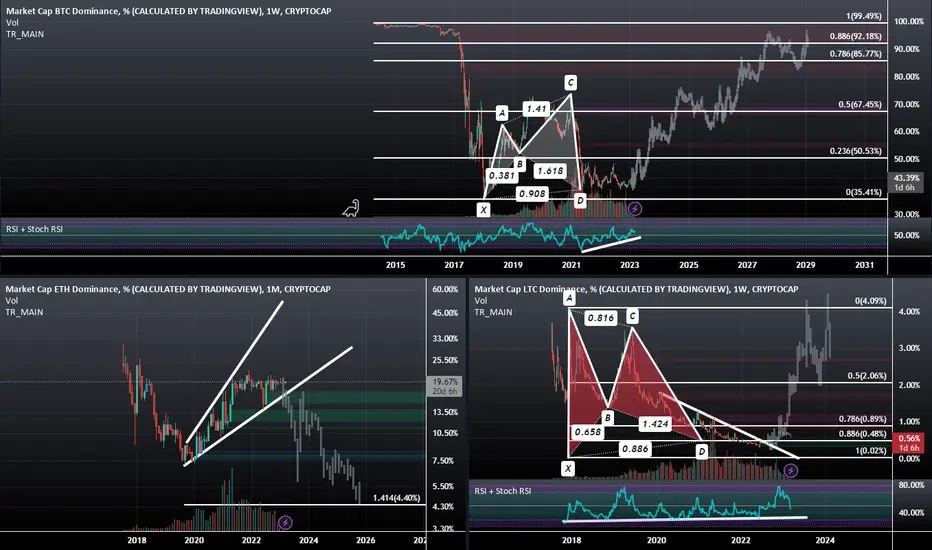Click the lightning event icon in BTC Dominance chart

click(x=635, y=209)
